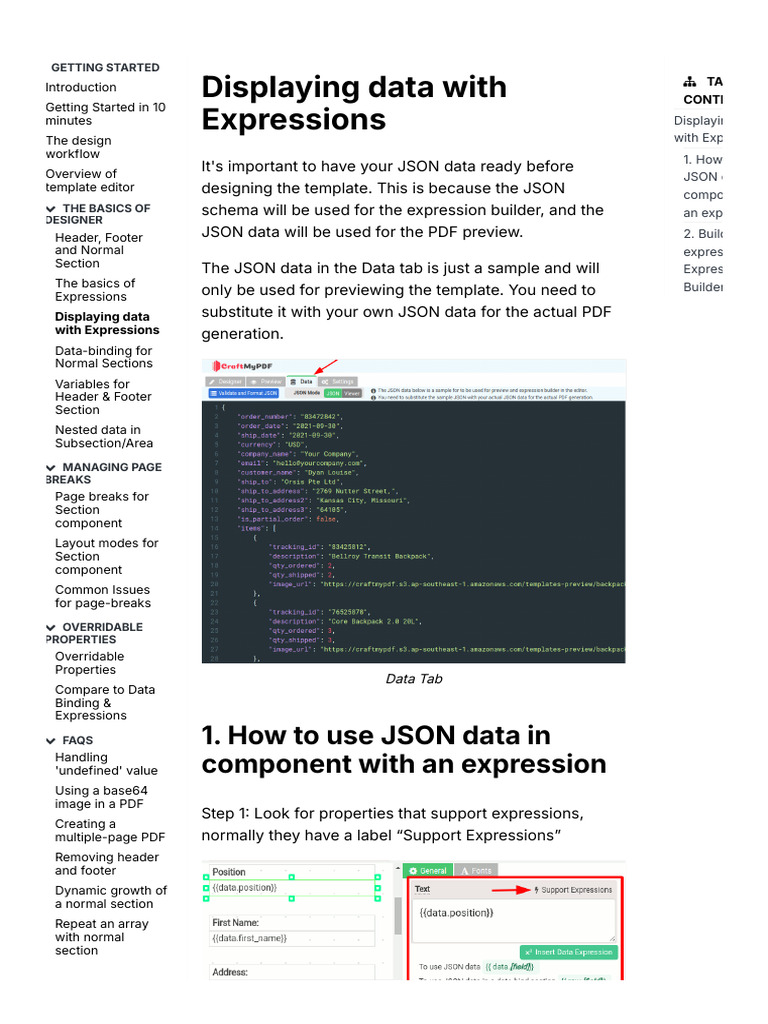The width and height of the screenshot is (768, 1024).
Task: Click the Data Tab JSON screenshot image
Action: click(x=413, y=511)
